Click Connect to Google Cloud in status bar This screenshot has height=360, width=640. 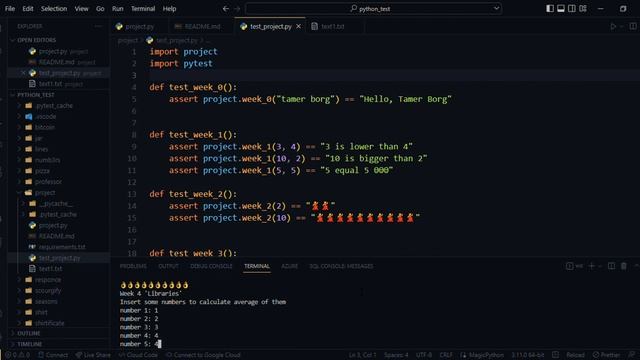(x=204, y=355)
